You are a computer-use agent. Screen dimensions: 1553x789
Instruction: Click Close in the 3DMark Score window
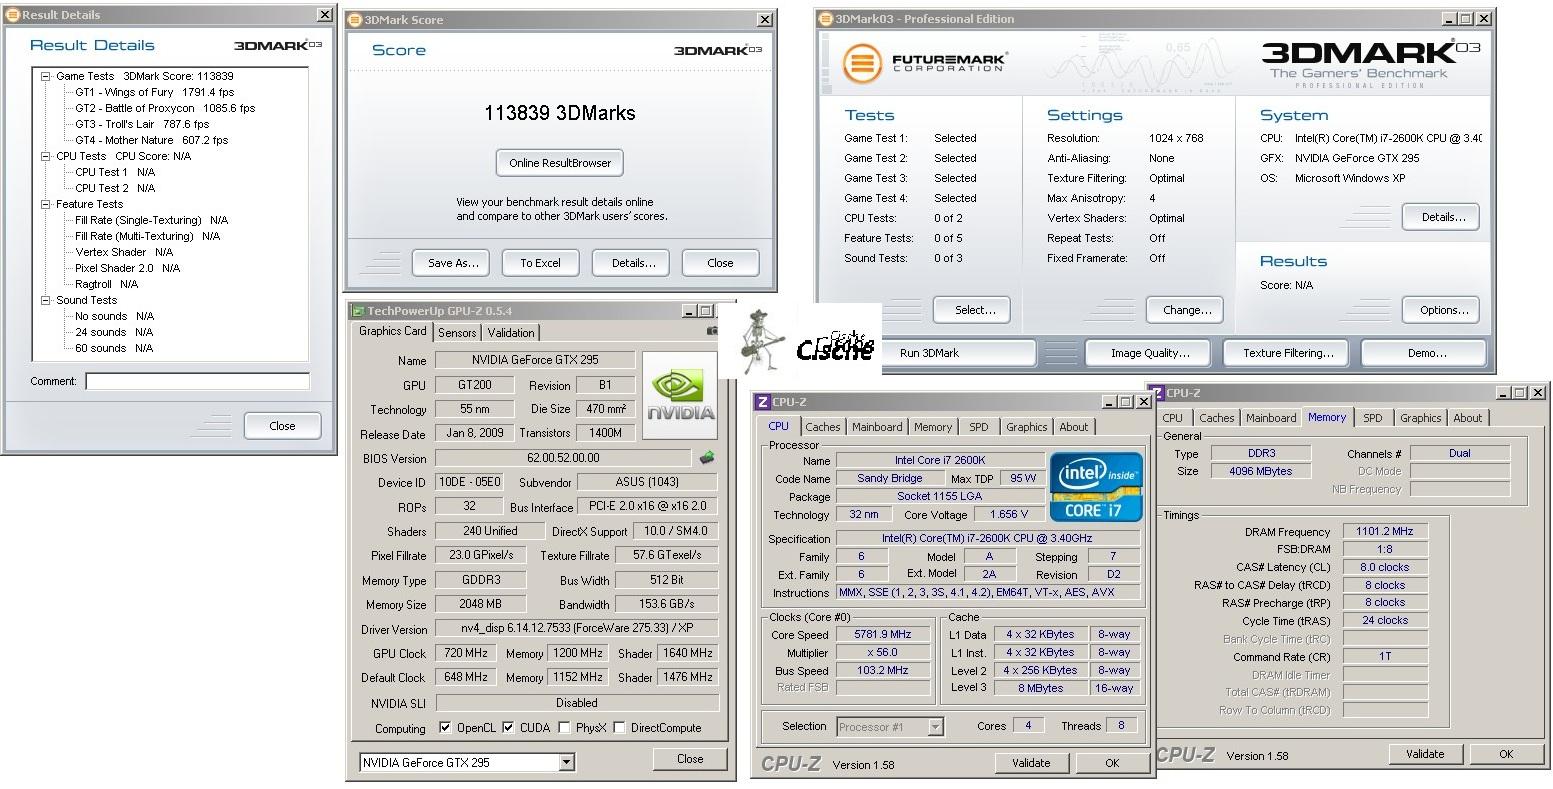[x=720, y=263]
